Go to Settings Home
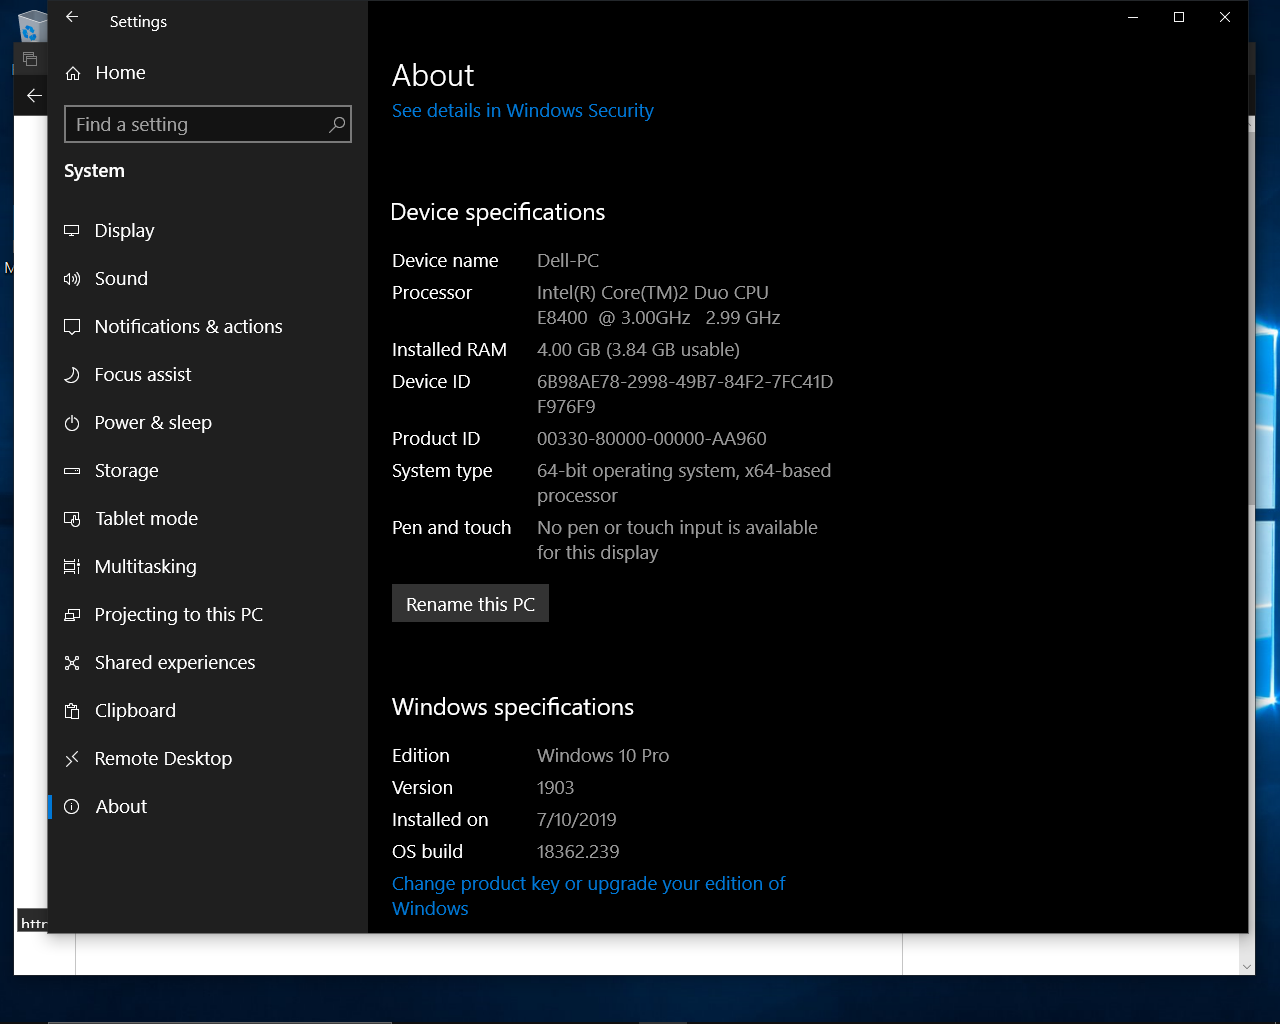This screenshot has height=1024, width=1280. 208,73
